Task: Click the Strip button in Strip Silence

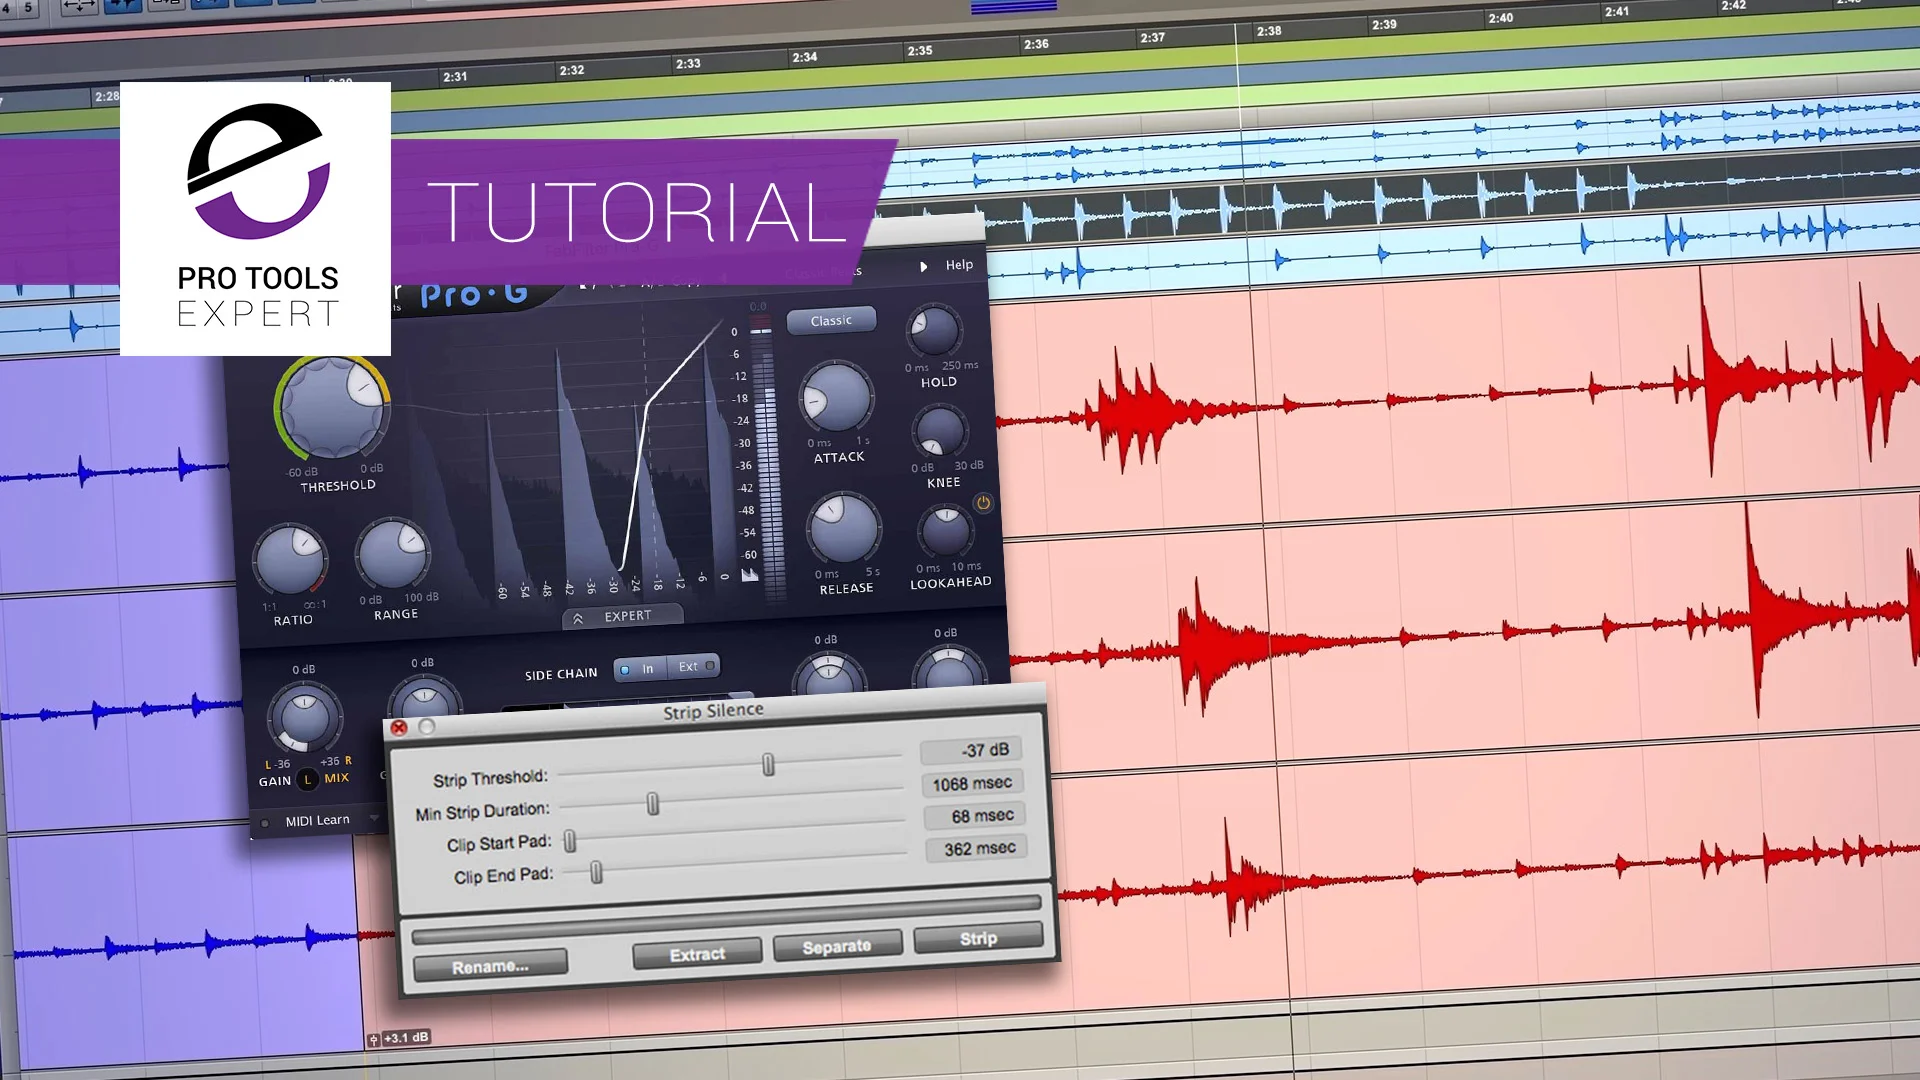Action: (976, 938)
